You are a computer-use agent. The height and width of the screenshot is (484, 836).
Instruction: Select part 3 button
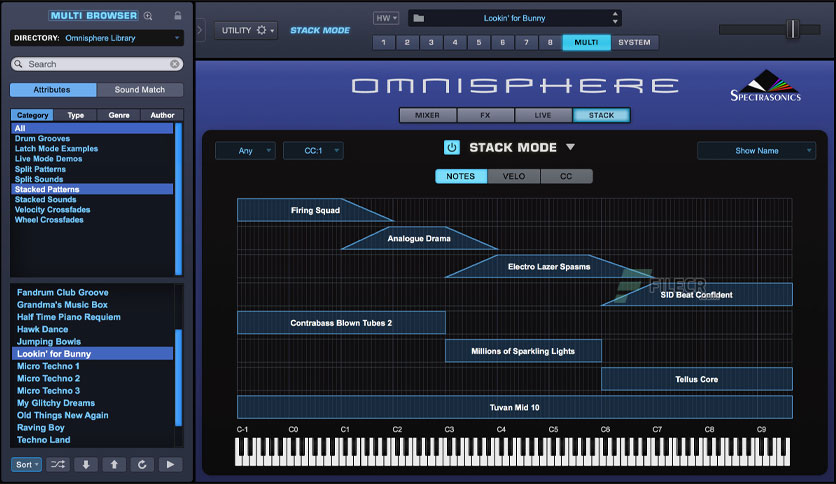(x=431, y=42)
